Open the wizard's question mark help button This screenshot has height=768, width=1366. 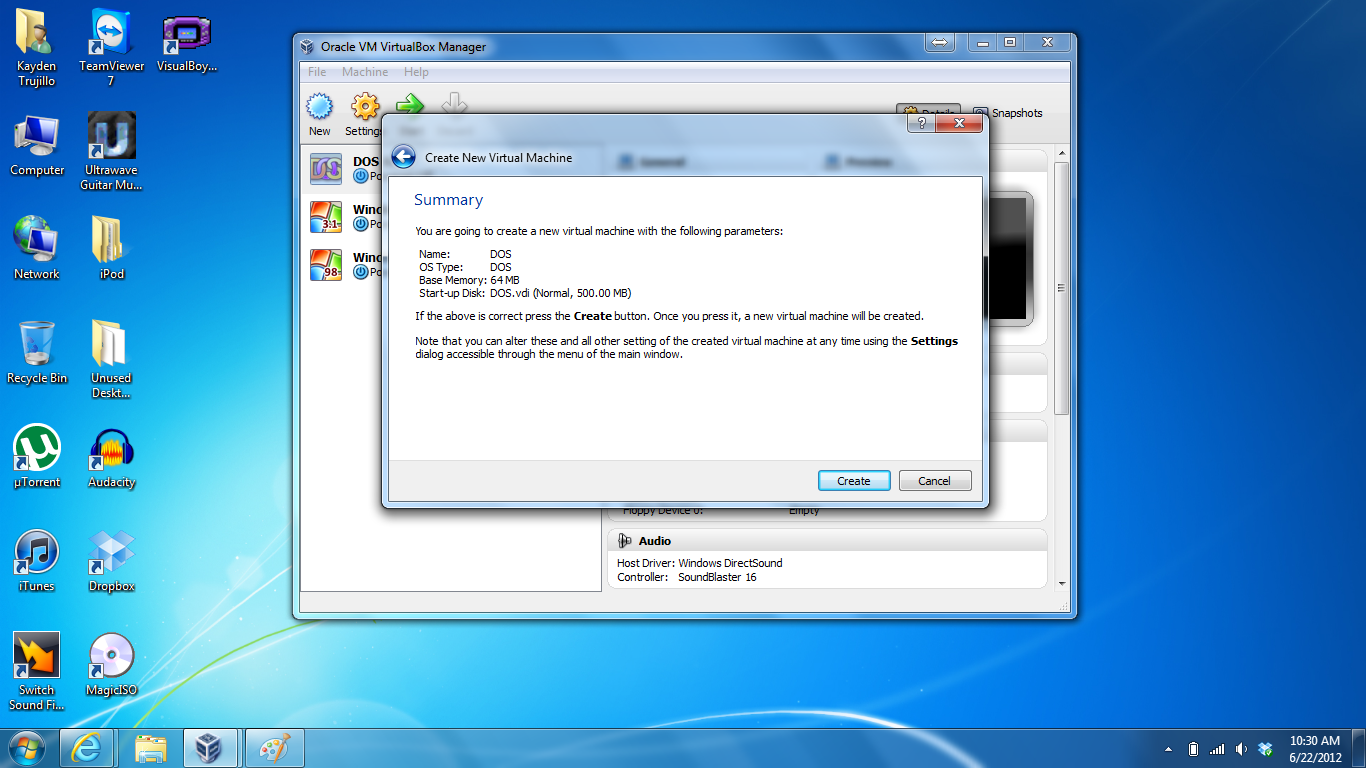tap(921, 123)
